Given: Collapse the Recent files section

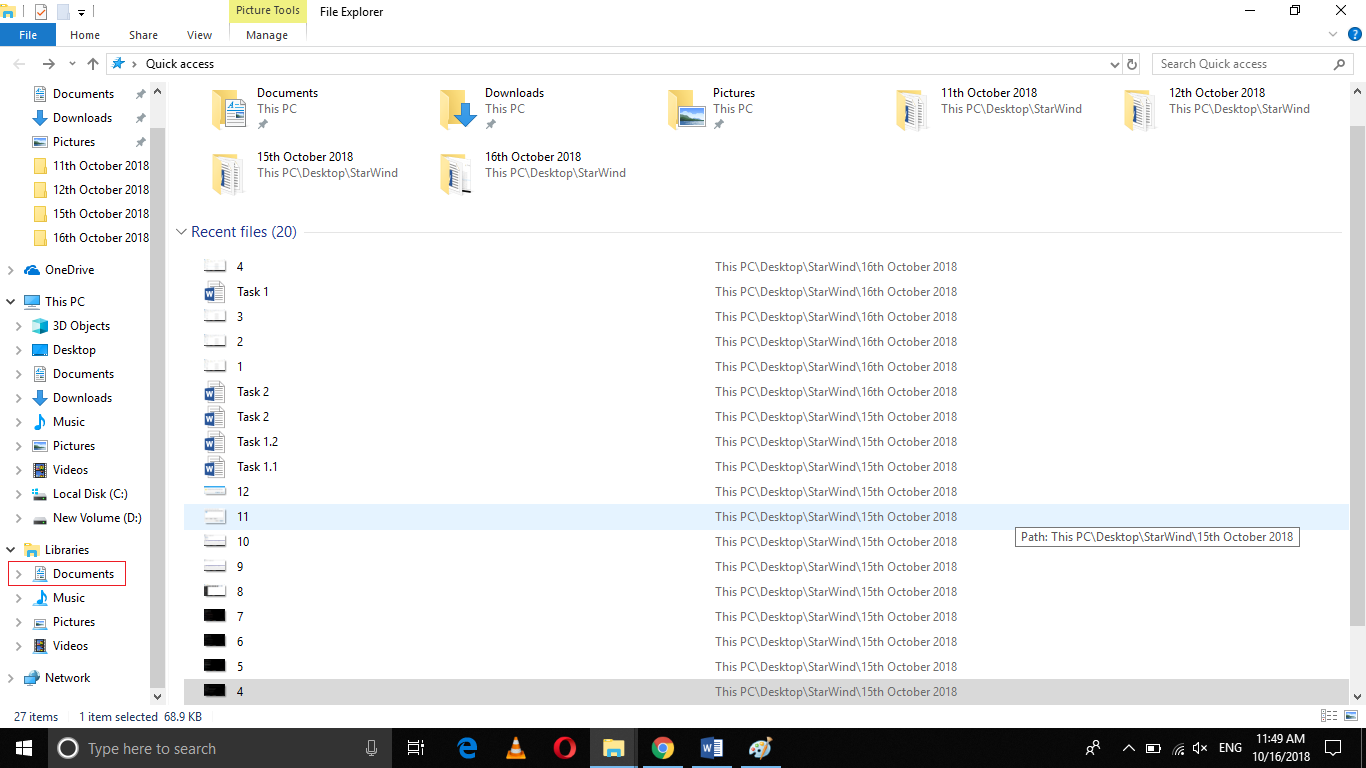Looking at the screenshot, I should pyautogui.click(x=181, y=231).
